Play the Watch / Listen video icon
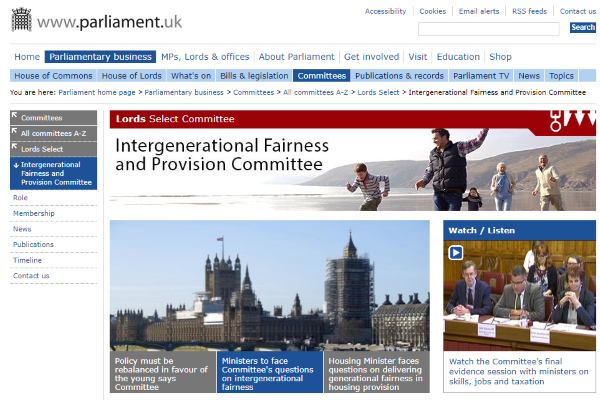Screen dimensions: 600x400 [x=455, y=253]
